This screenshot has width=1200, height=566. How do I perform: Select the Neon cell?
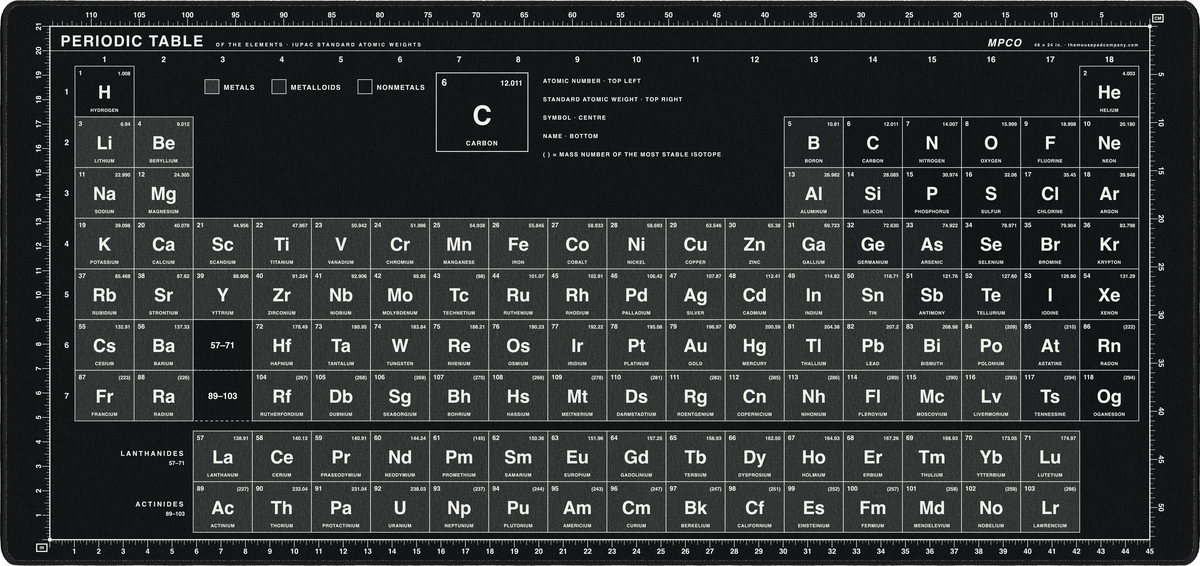click(1109, 143)
